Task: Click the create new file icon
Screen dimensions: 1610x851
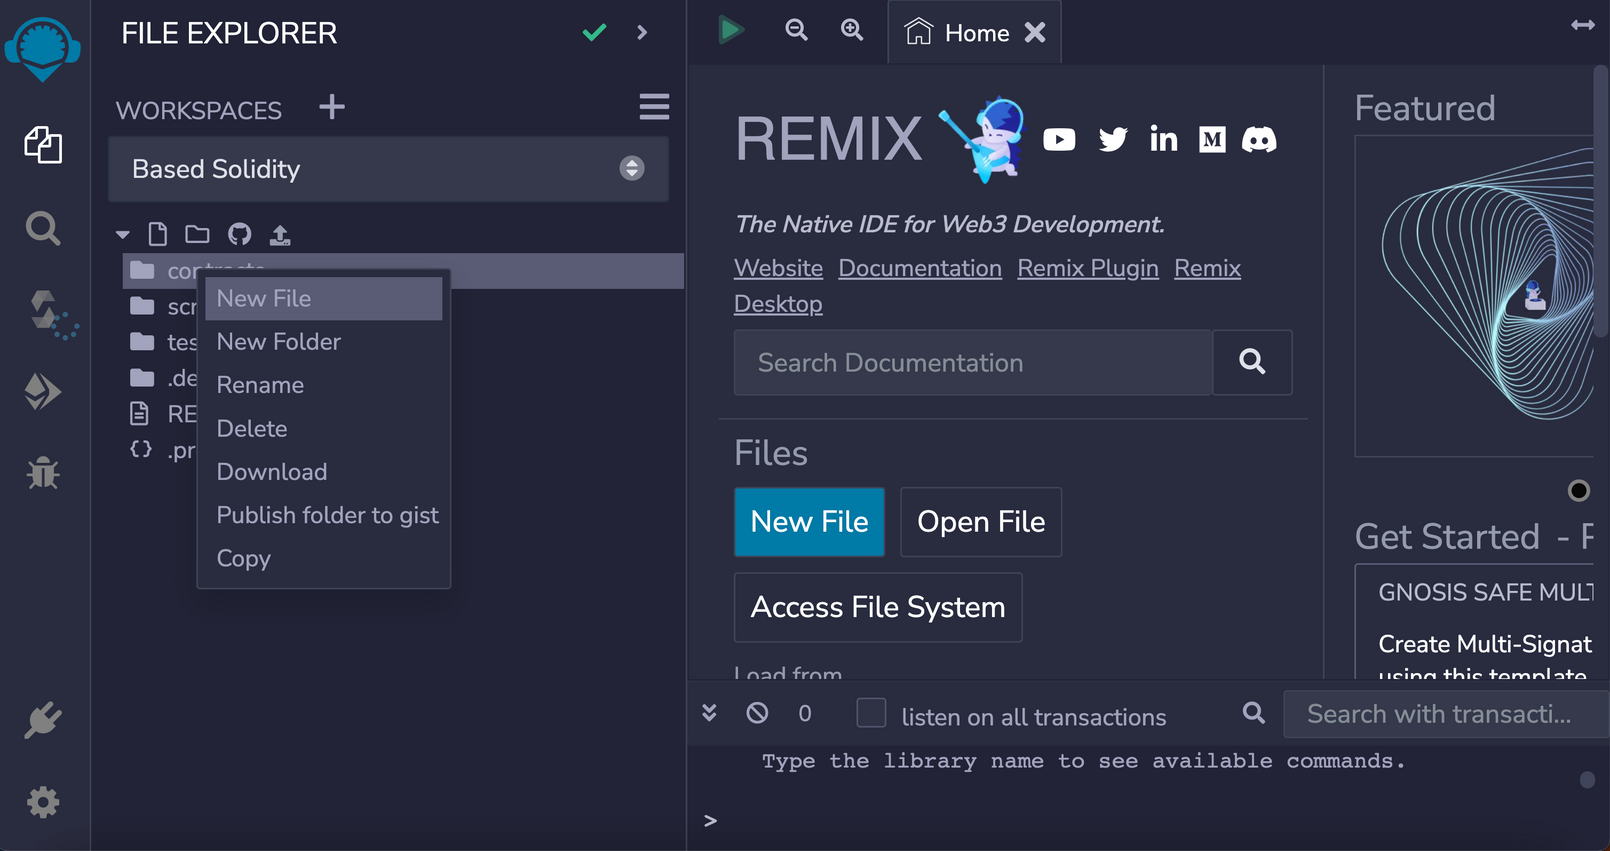Action: click(x=158, y=235)
